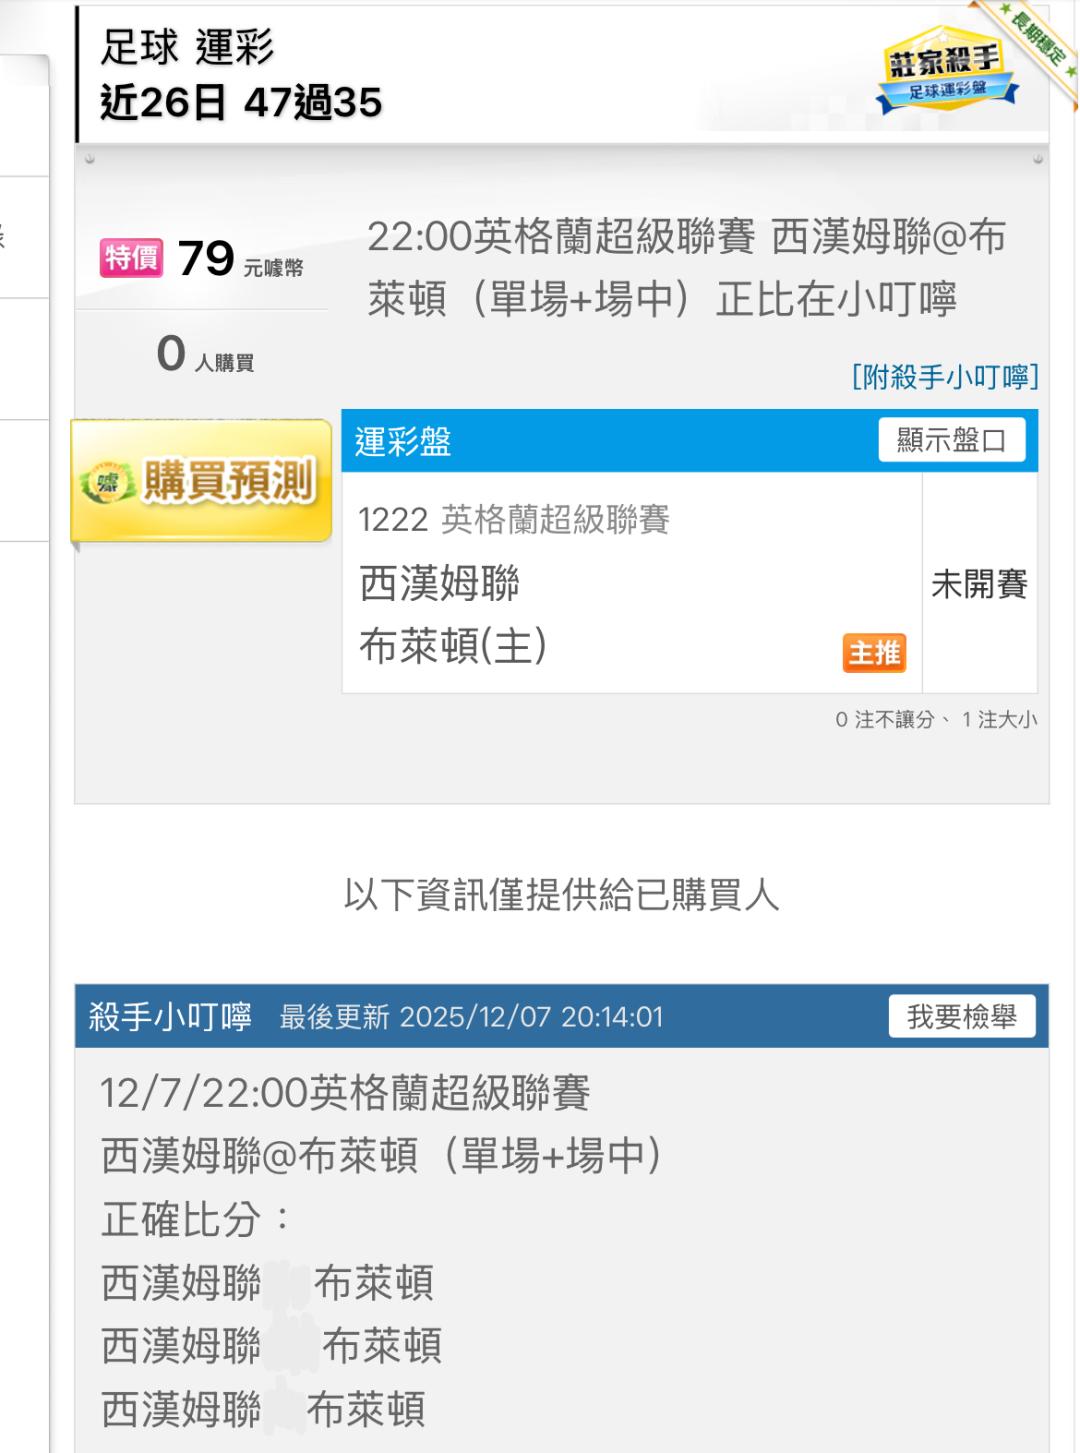Click the 未開賽 match status cell
The height and width of the screenshot is (1453, 1080).
click(979, 584)
